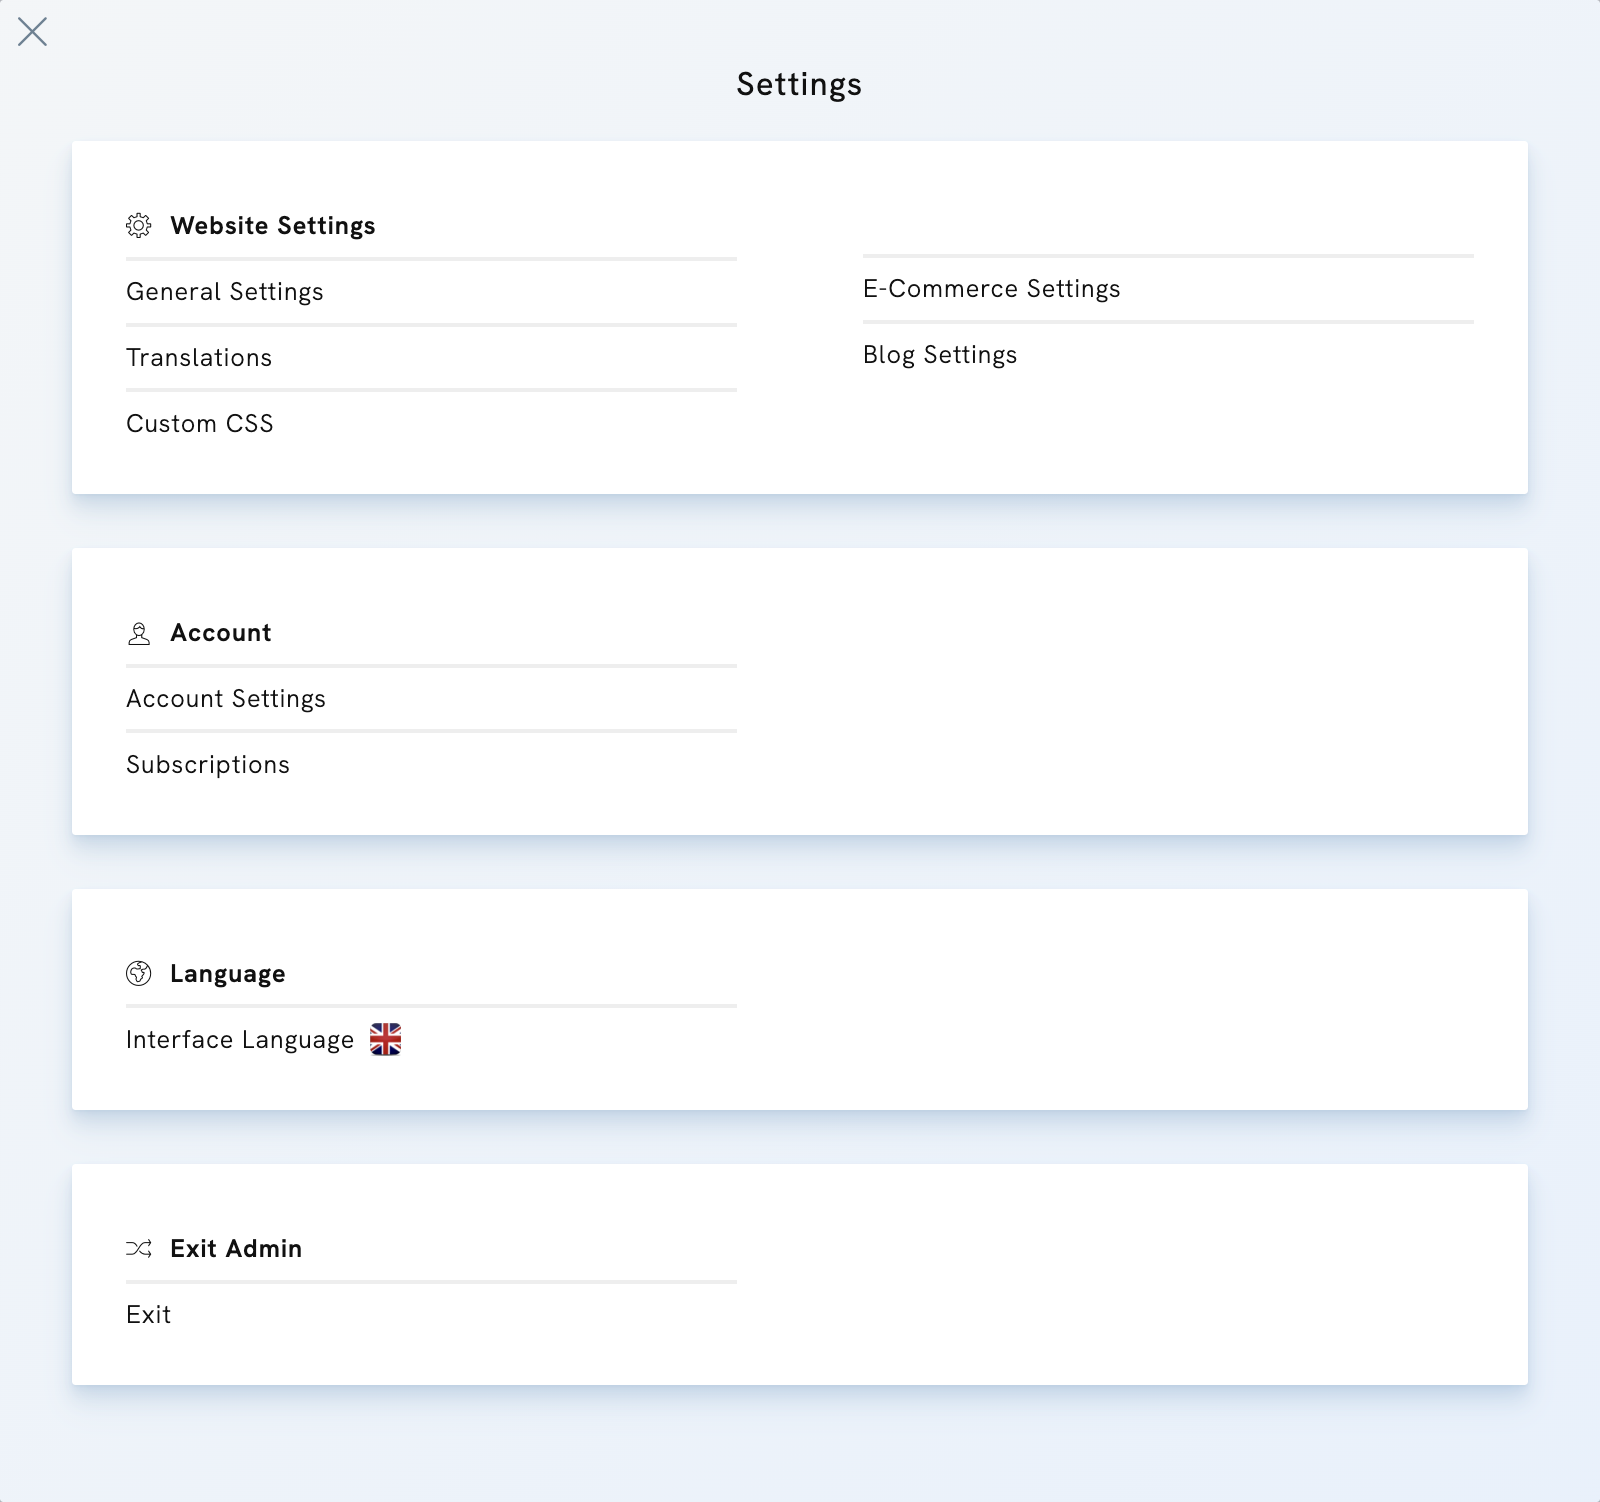Click the gear icon beside Website Settings

click(x=138, y=226)
